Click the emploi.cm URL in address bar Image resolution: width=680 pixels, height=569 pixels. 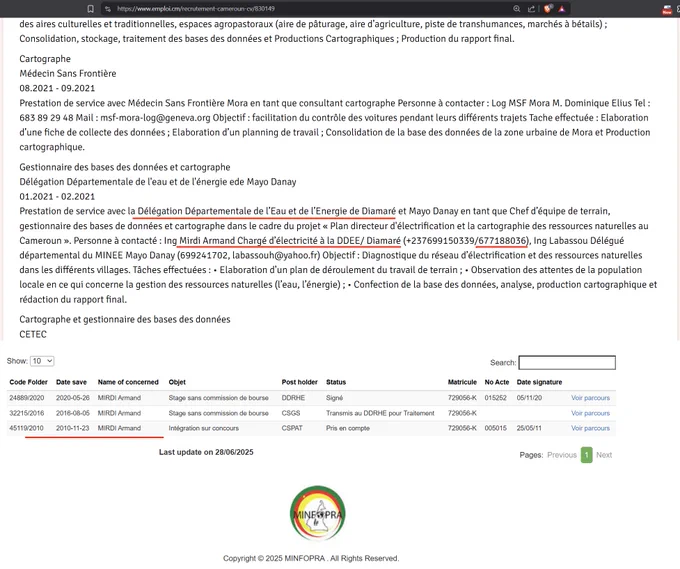(x=196, y=9)
